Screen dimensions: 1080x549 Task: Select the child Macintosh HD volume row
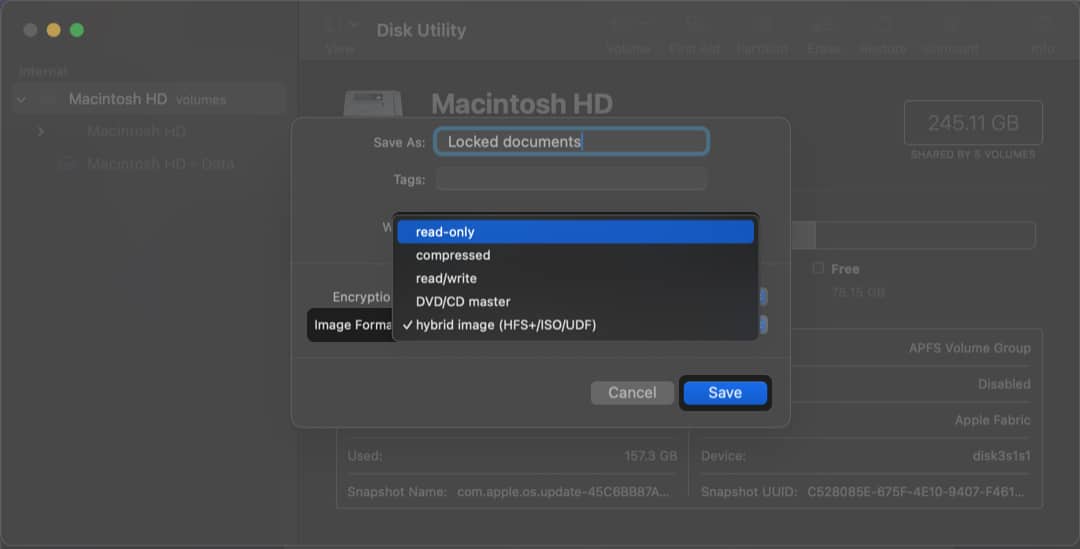(x=136, y=131)
